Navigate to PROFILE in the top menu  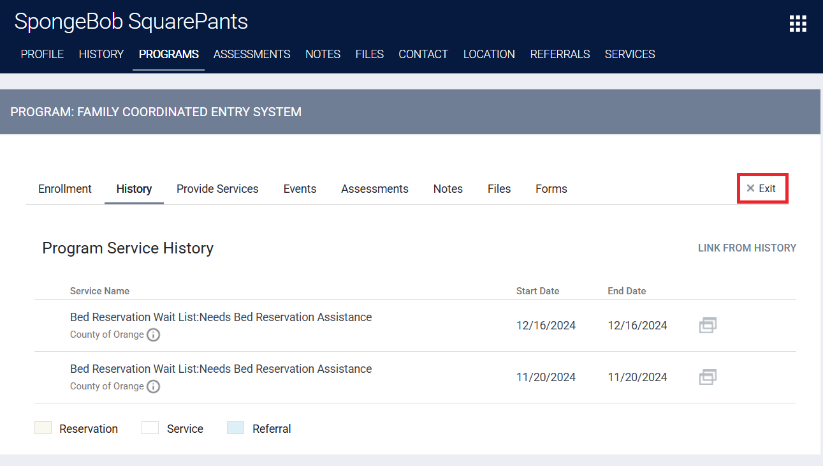pos(42,54)
